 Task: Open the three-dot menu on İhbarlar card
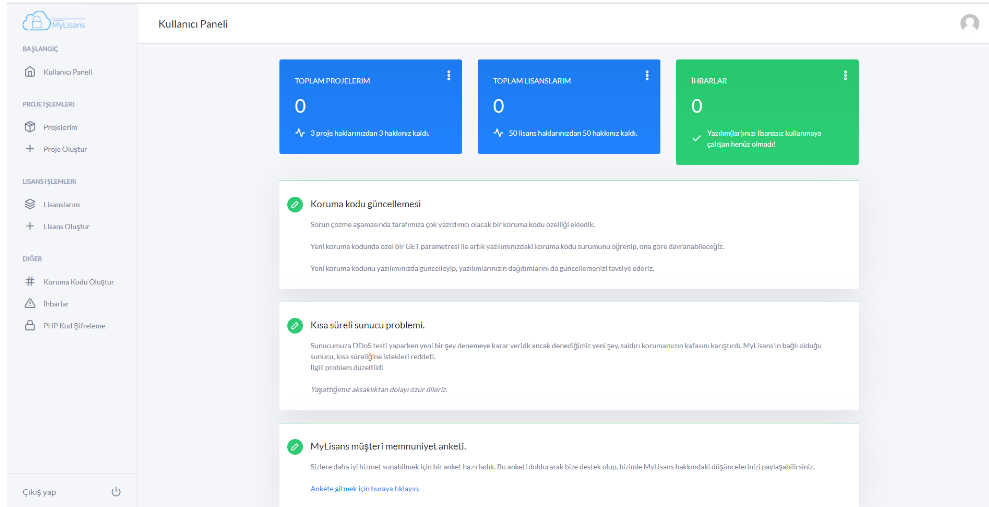coord(845,76)
